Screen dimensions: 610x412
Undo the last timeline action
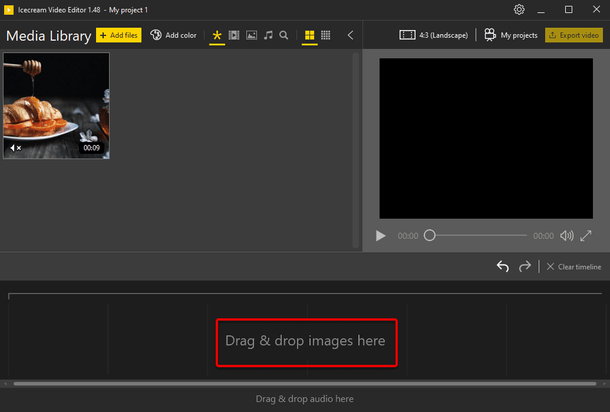click(503, 266)
